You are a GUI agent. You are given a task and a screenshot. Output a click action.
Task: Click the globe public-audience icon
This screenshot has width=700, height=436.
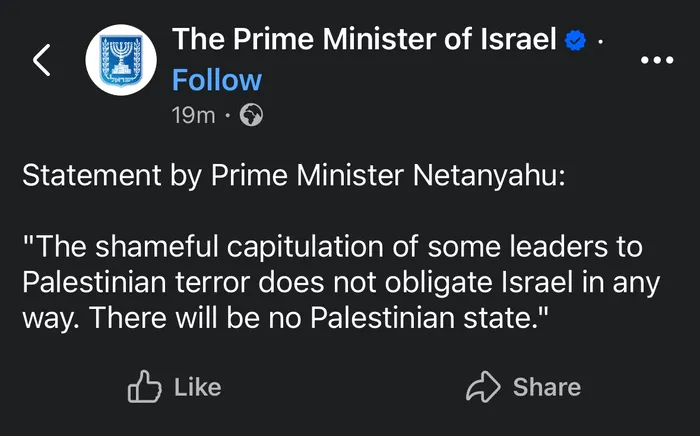pyautogui.click(x=252, y=116)
